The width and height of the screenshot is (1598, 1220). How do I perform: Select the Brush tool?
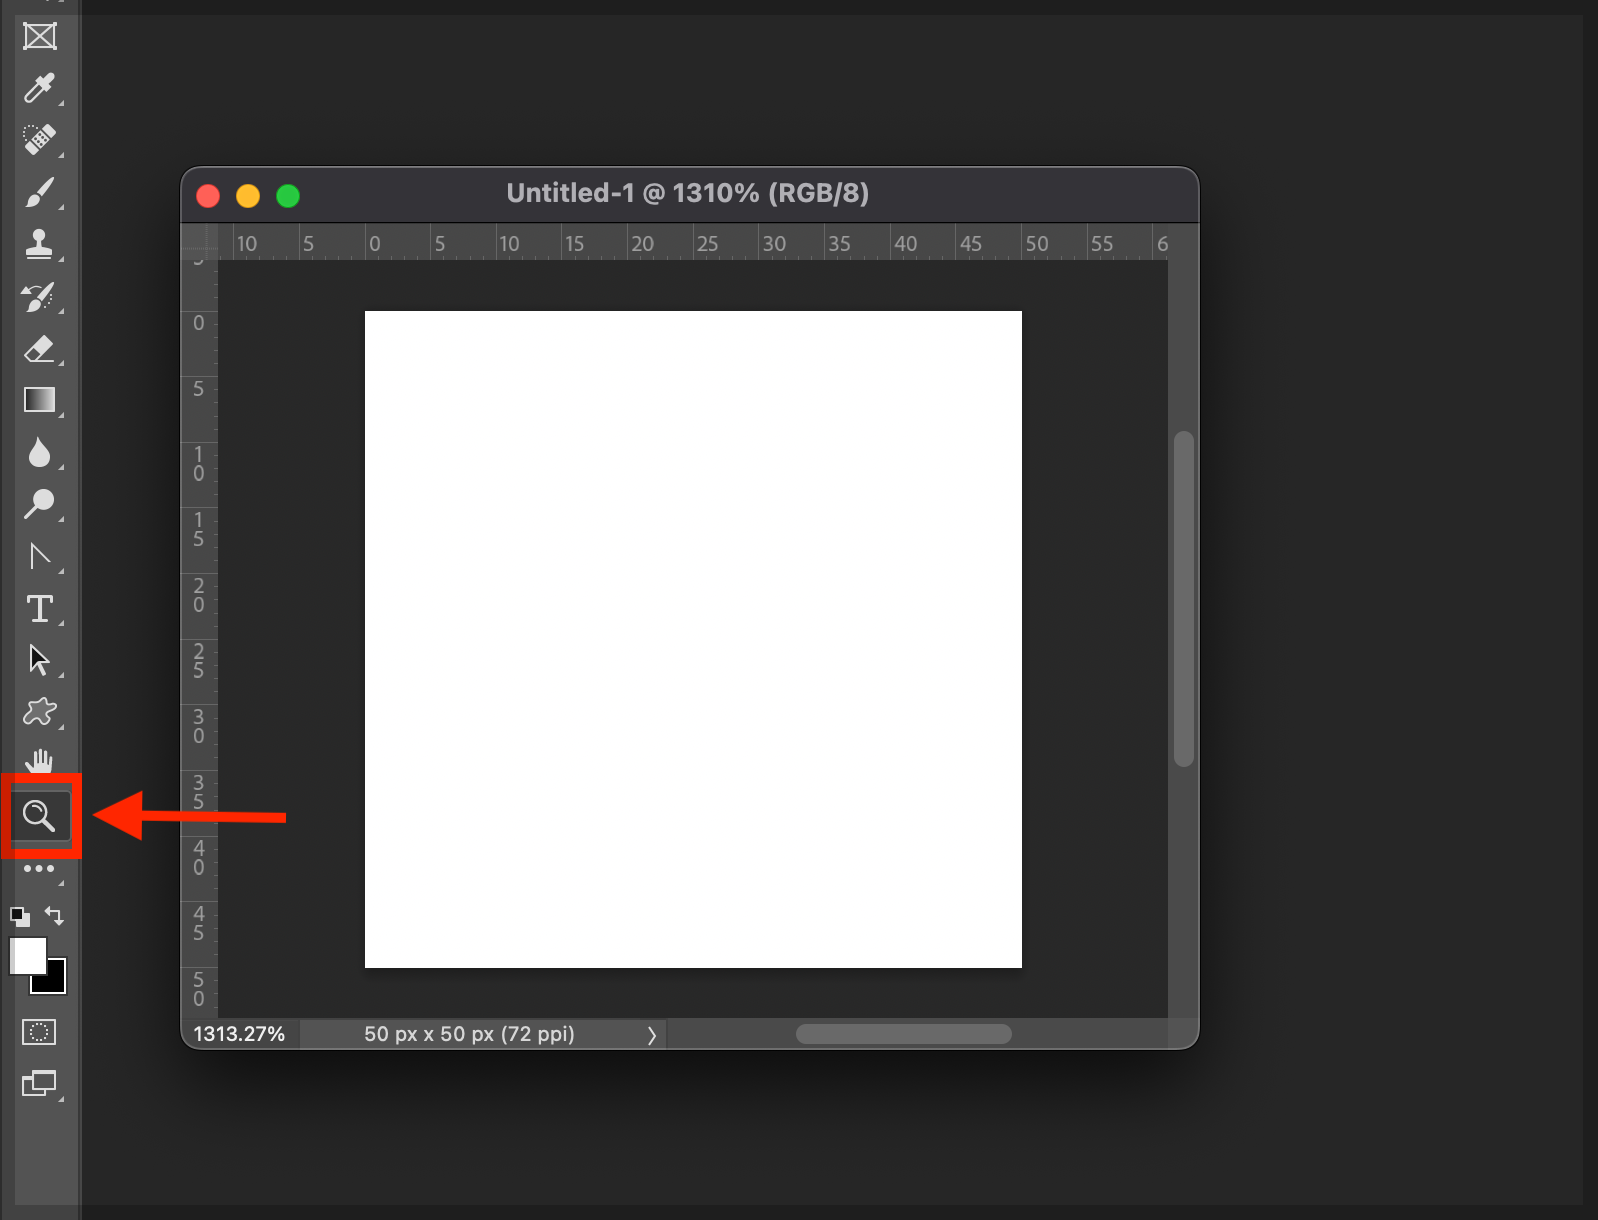tap(39, 192)
